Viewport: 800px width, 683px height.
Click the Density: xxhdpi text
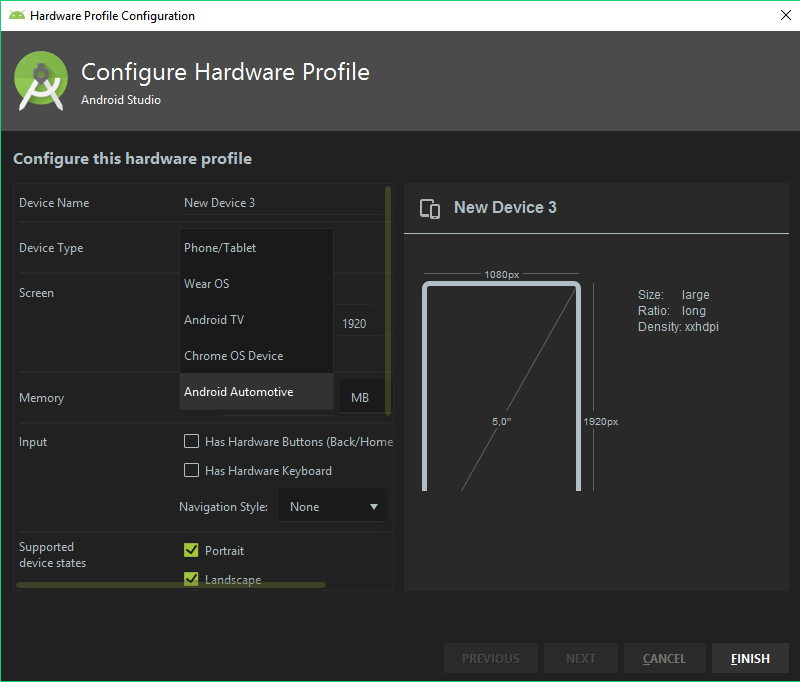[678, 327]
